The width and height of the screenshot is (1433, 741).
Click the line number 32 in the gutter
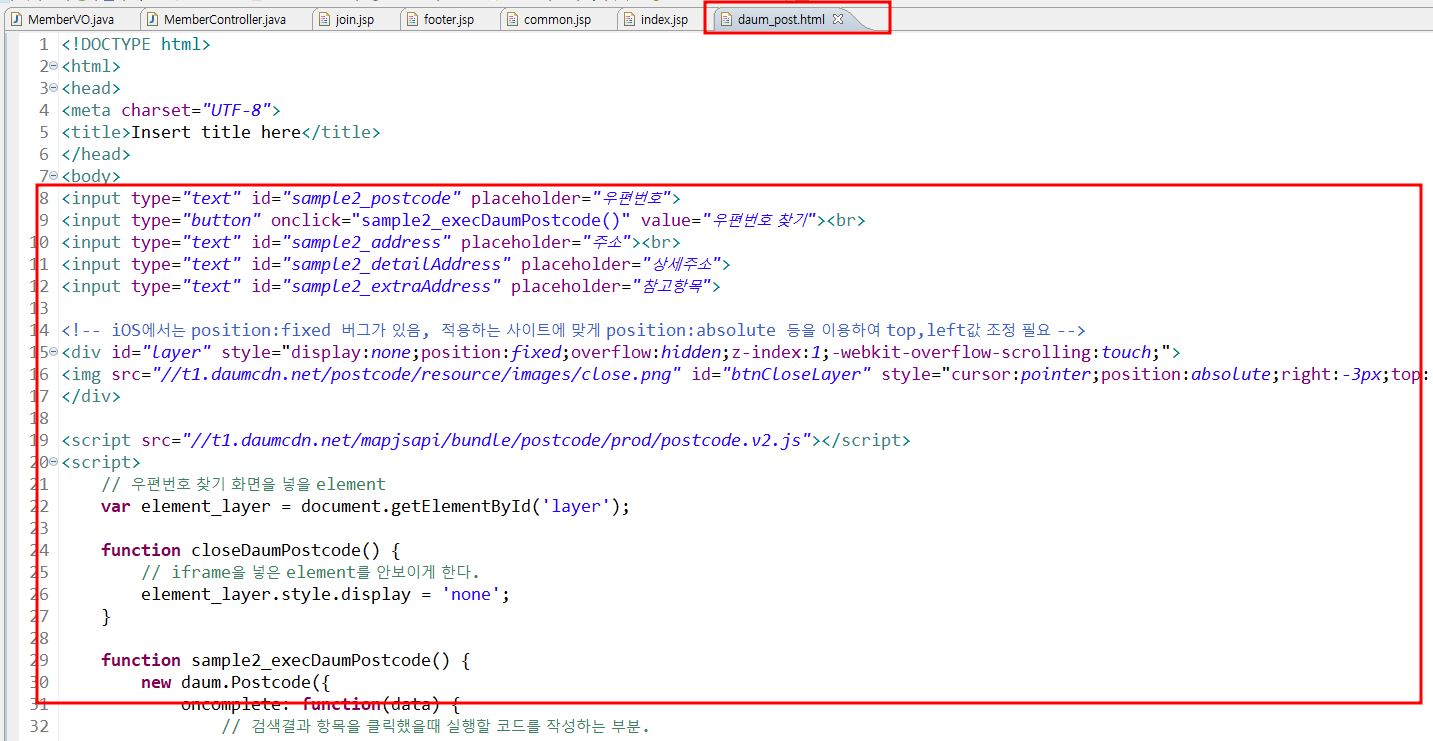tap(39, 726)
